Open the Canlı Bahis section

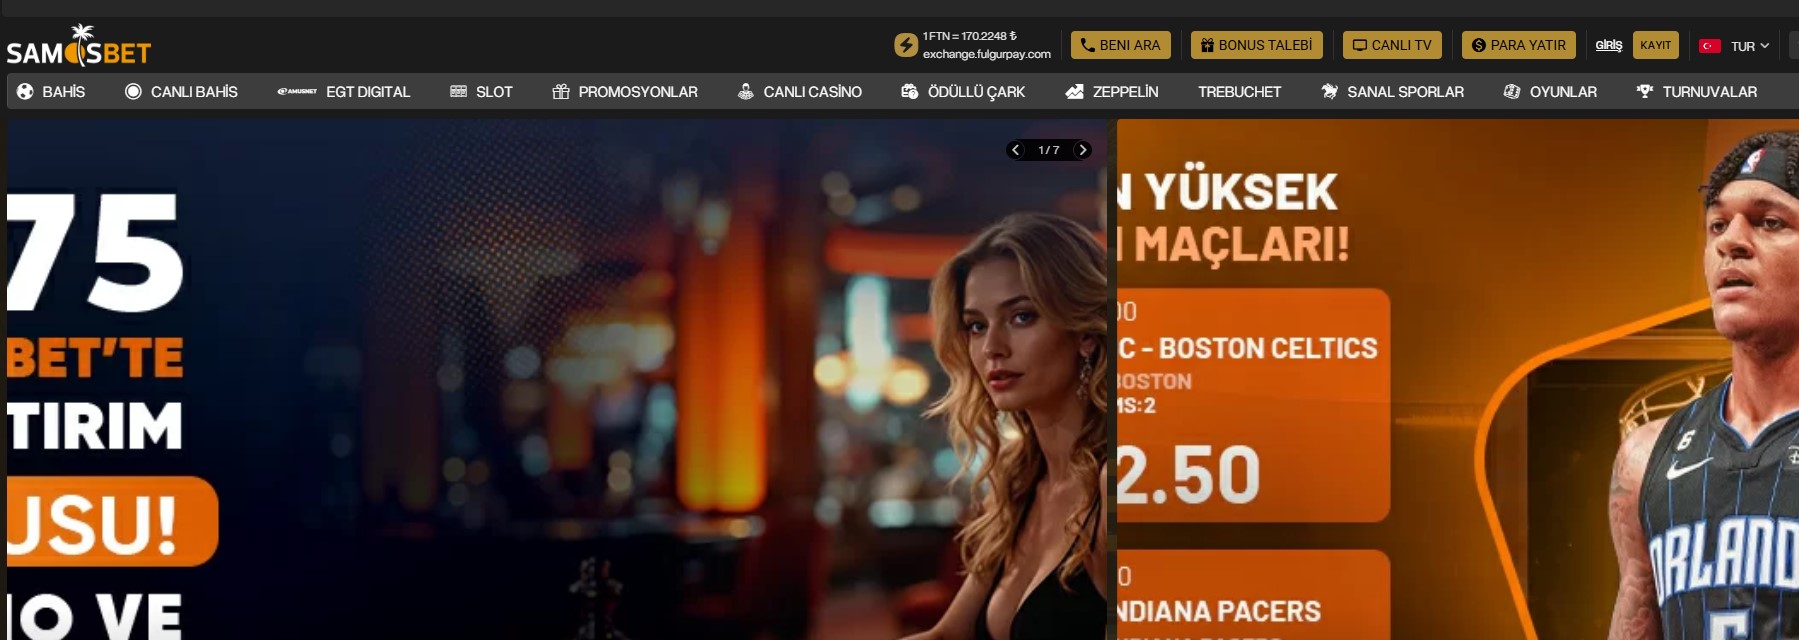(181, 91)
